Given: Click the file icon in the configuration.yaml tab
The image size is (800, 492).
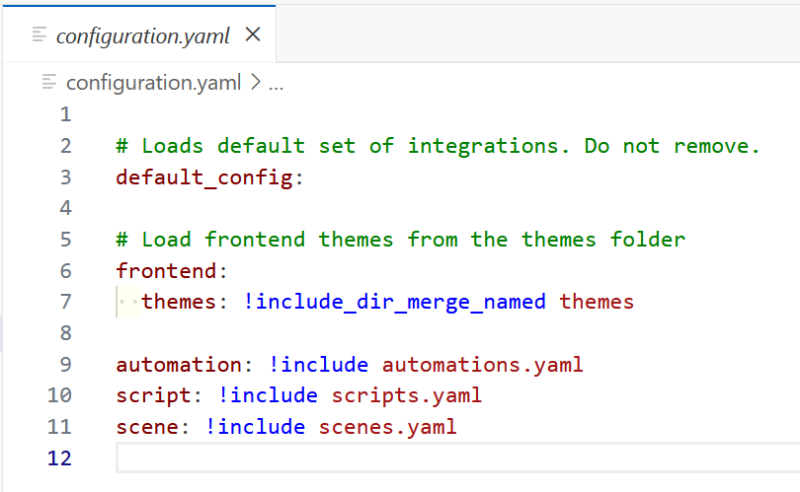Looking at the screenshot, I should 39,36.
